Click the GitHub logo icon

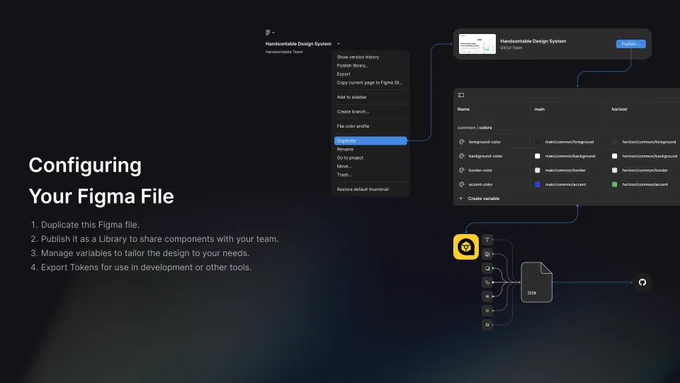pos(642,282)
